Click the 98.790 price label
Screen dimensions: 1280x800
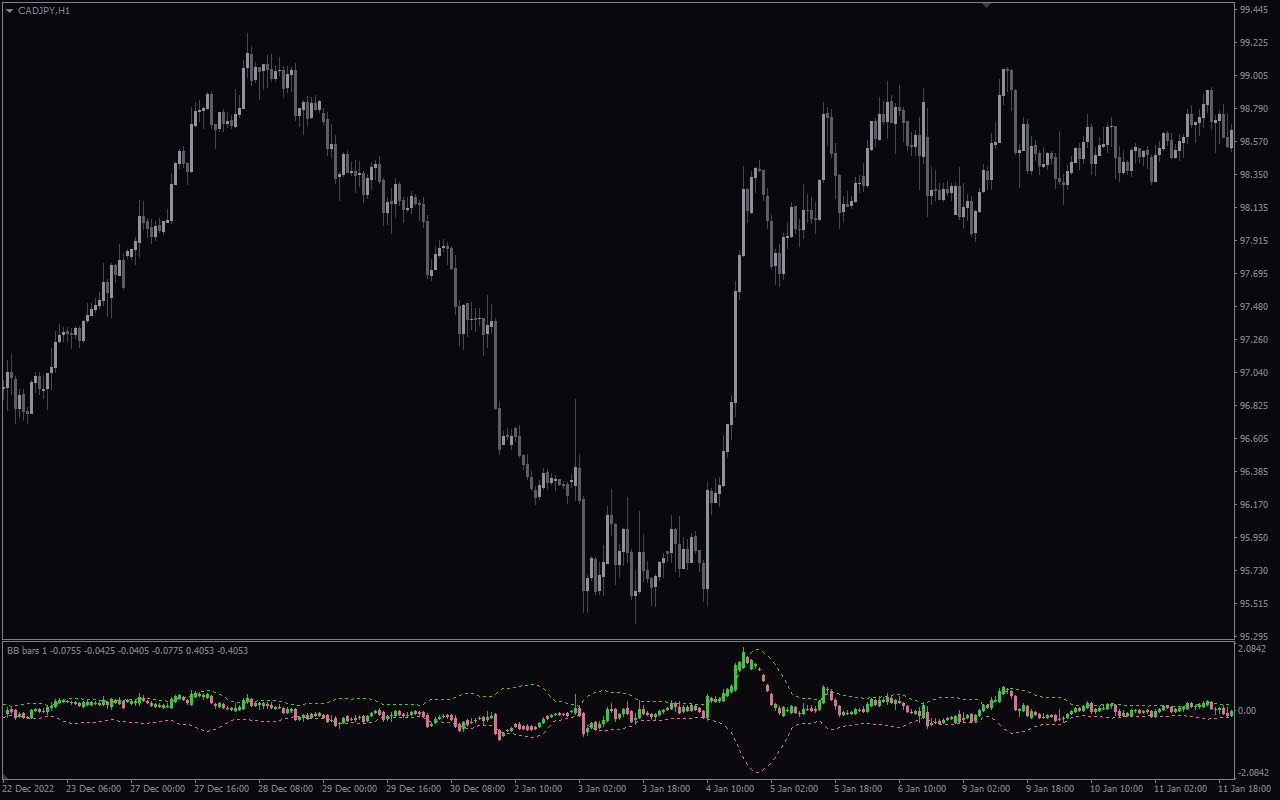pyautogui.click(x=1253, y=109)
